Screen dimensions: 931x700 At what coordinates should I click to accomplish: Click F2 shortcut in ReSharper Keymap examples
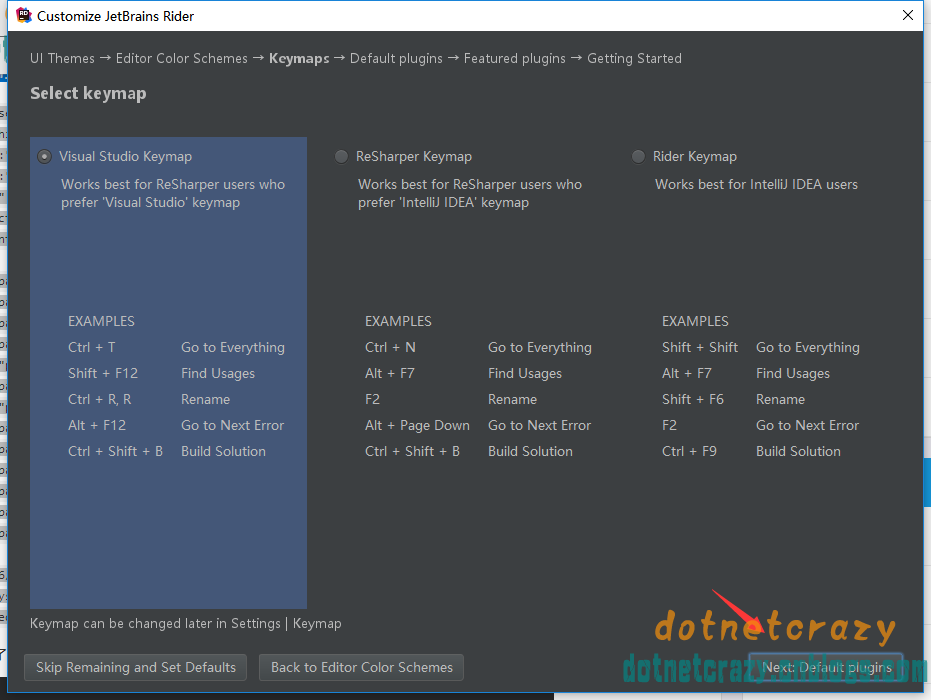(x=372, y=400)
